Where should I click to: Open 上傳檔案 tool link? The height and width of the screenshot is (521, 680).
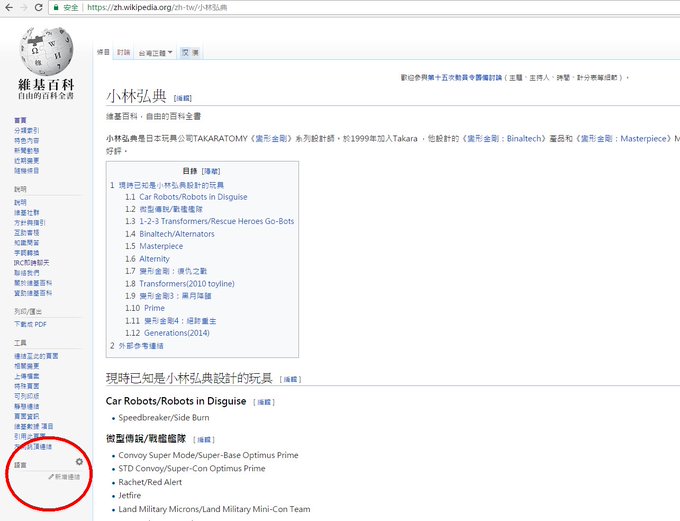pyautogui.click(x=26, y=376)
